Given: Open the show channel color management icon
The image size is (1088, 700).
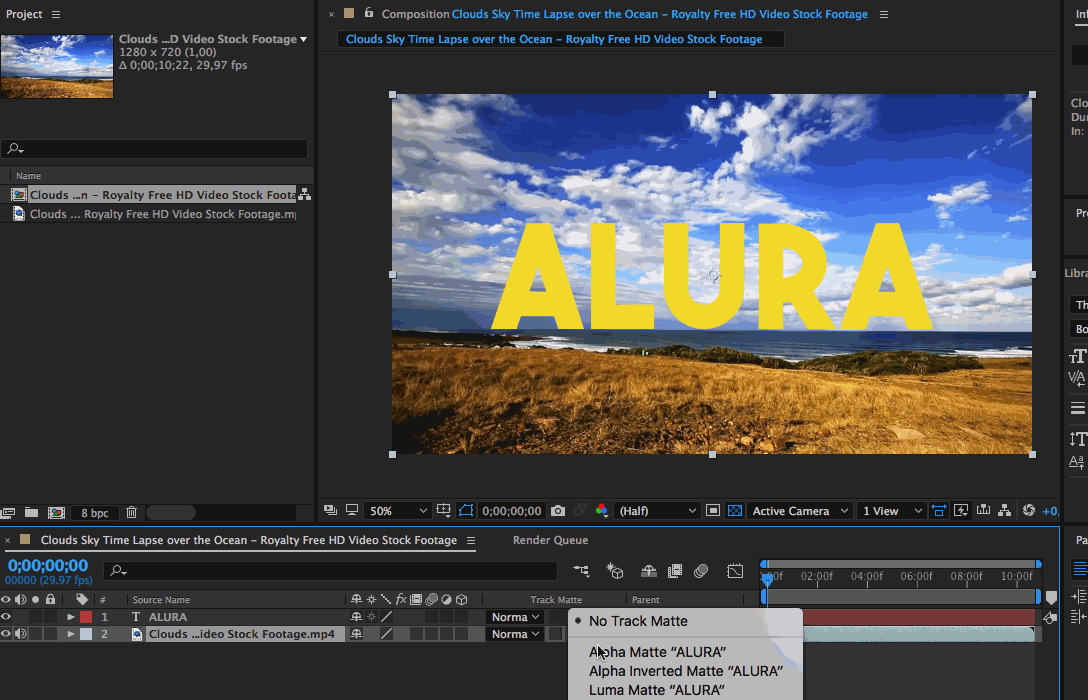Looking at the screenshot, I should coord(601,511).
